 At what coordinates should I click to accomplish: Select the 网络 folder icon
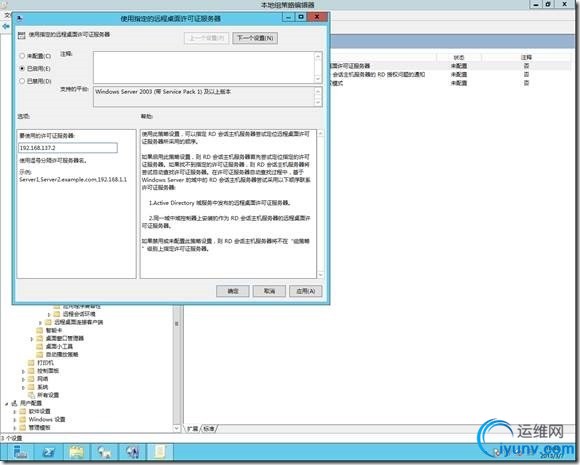pyautogui.click(x=31, y=379)
